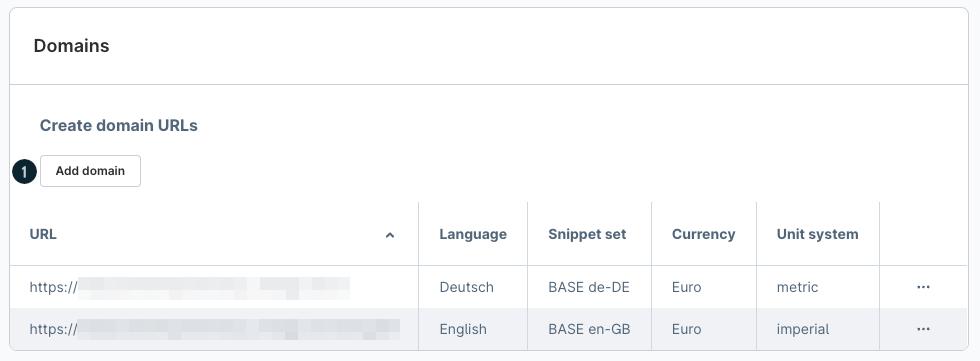This screenshot has width=980, height=361.
Task: Open the context menu for the English domain row
Action: pyautogui.click(x=923, y=329)
